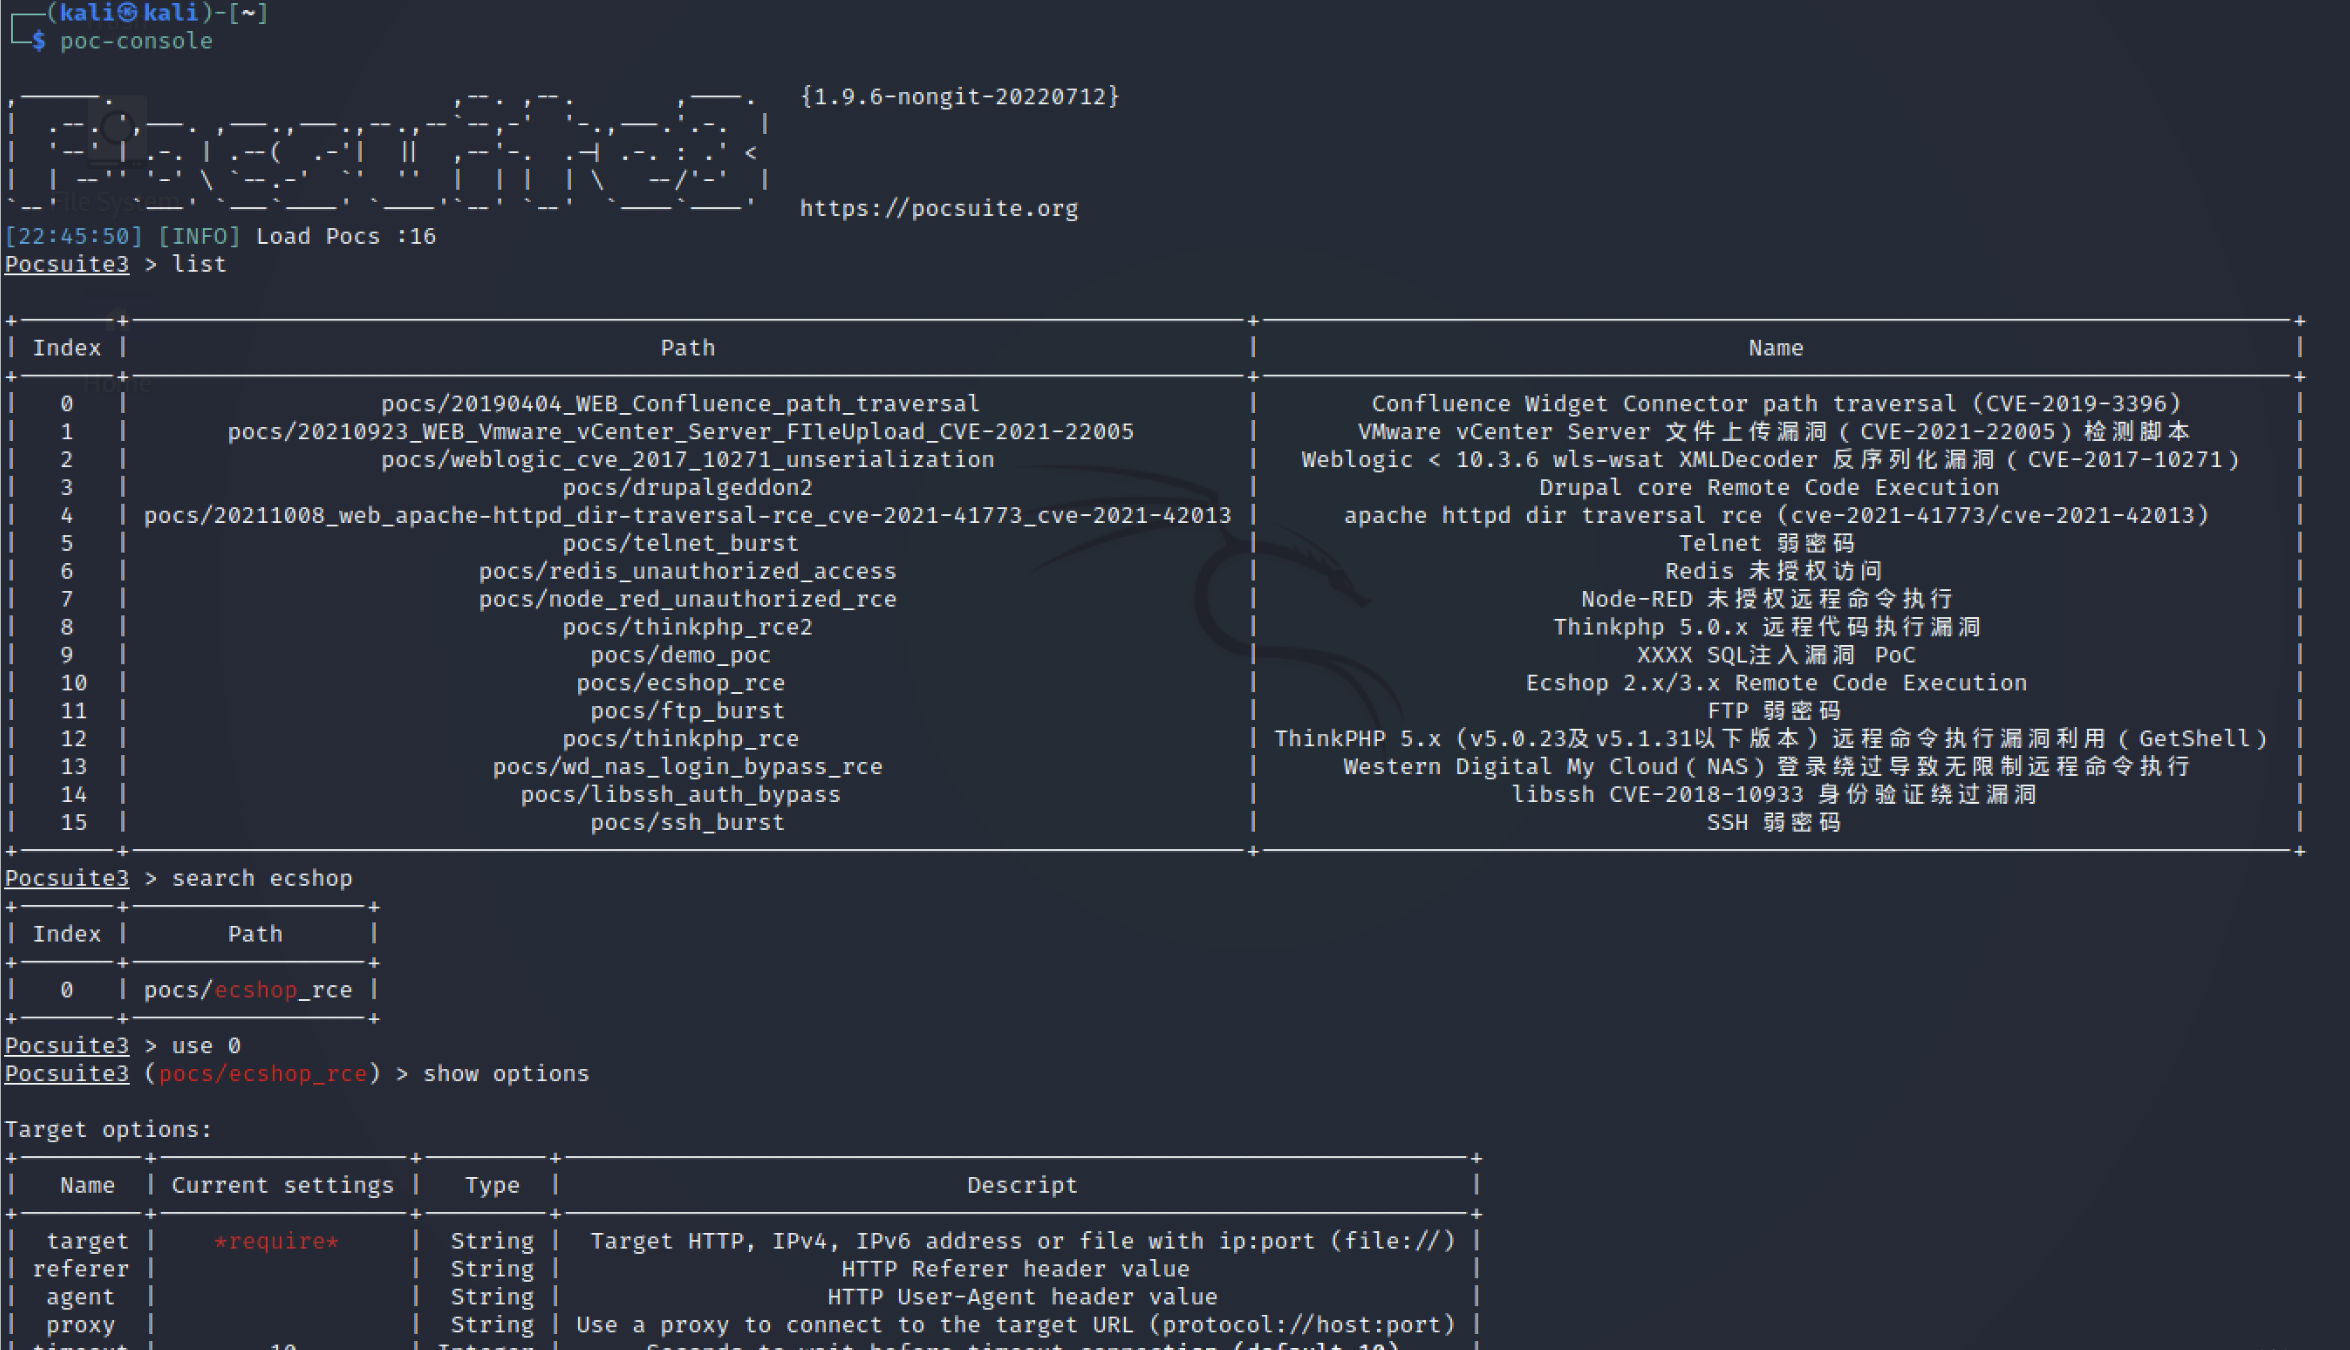The image size is (2350, 1350).
Task: Select the pocs/redis_unauthorized_access row
Action: point(687,571)
